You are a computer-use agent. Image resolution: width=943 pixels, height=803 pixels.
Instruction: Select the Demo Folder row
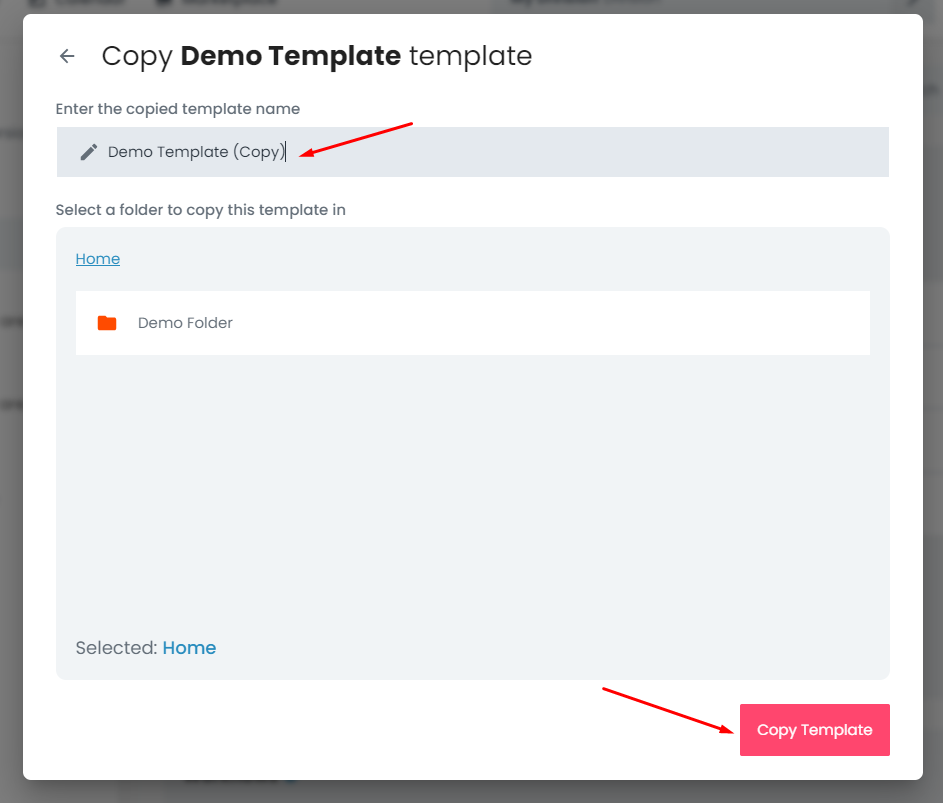point(473,323)
